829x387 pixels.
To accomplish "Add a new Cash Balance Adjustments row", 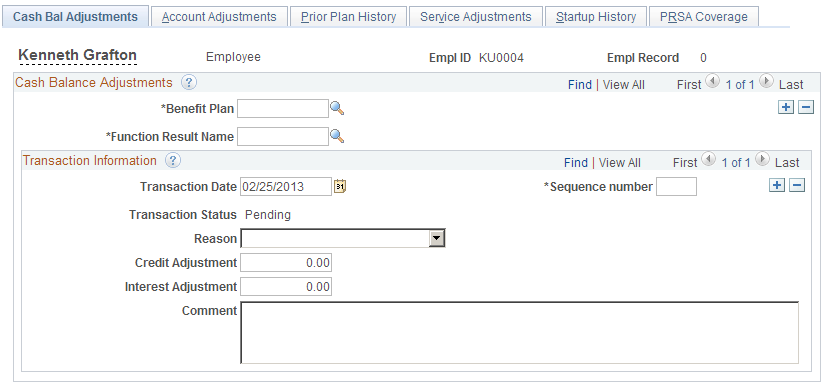I will point(786,107).
